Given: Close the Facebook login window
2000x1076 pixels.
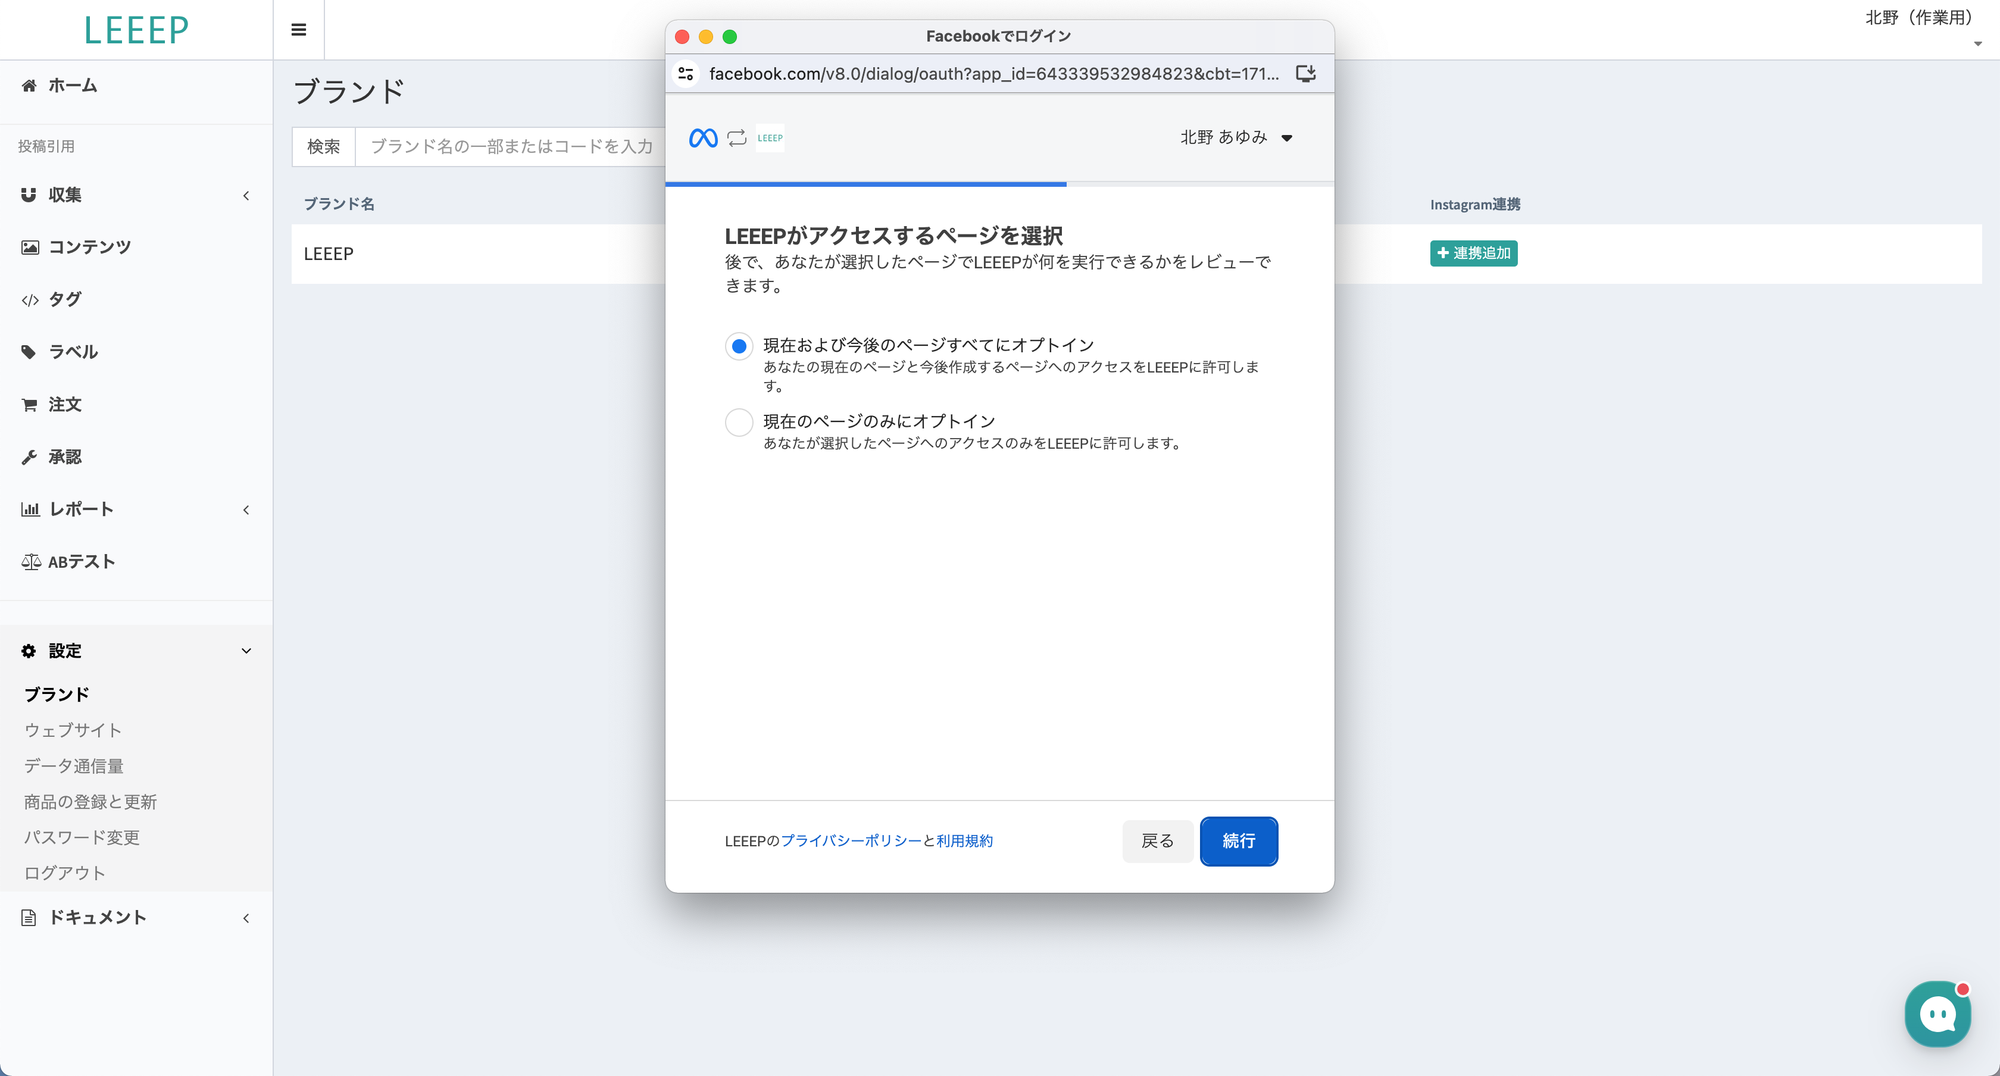Looking at the screenshot, I should tap(682, 37).
